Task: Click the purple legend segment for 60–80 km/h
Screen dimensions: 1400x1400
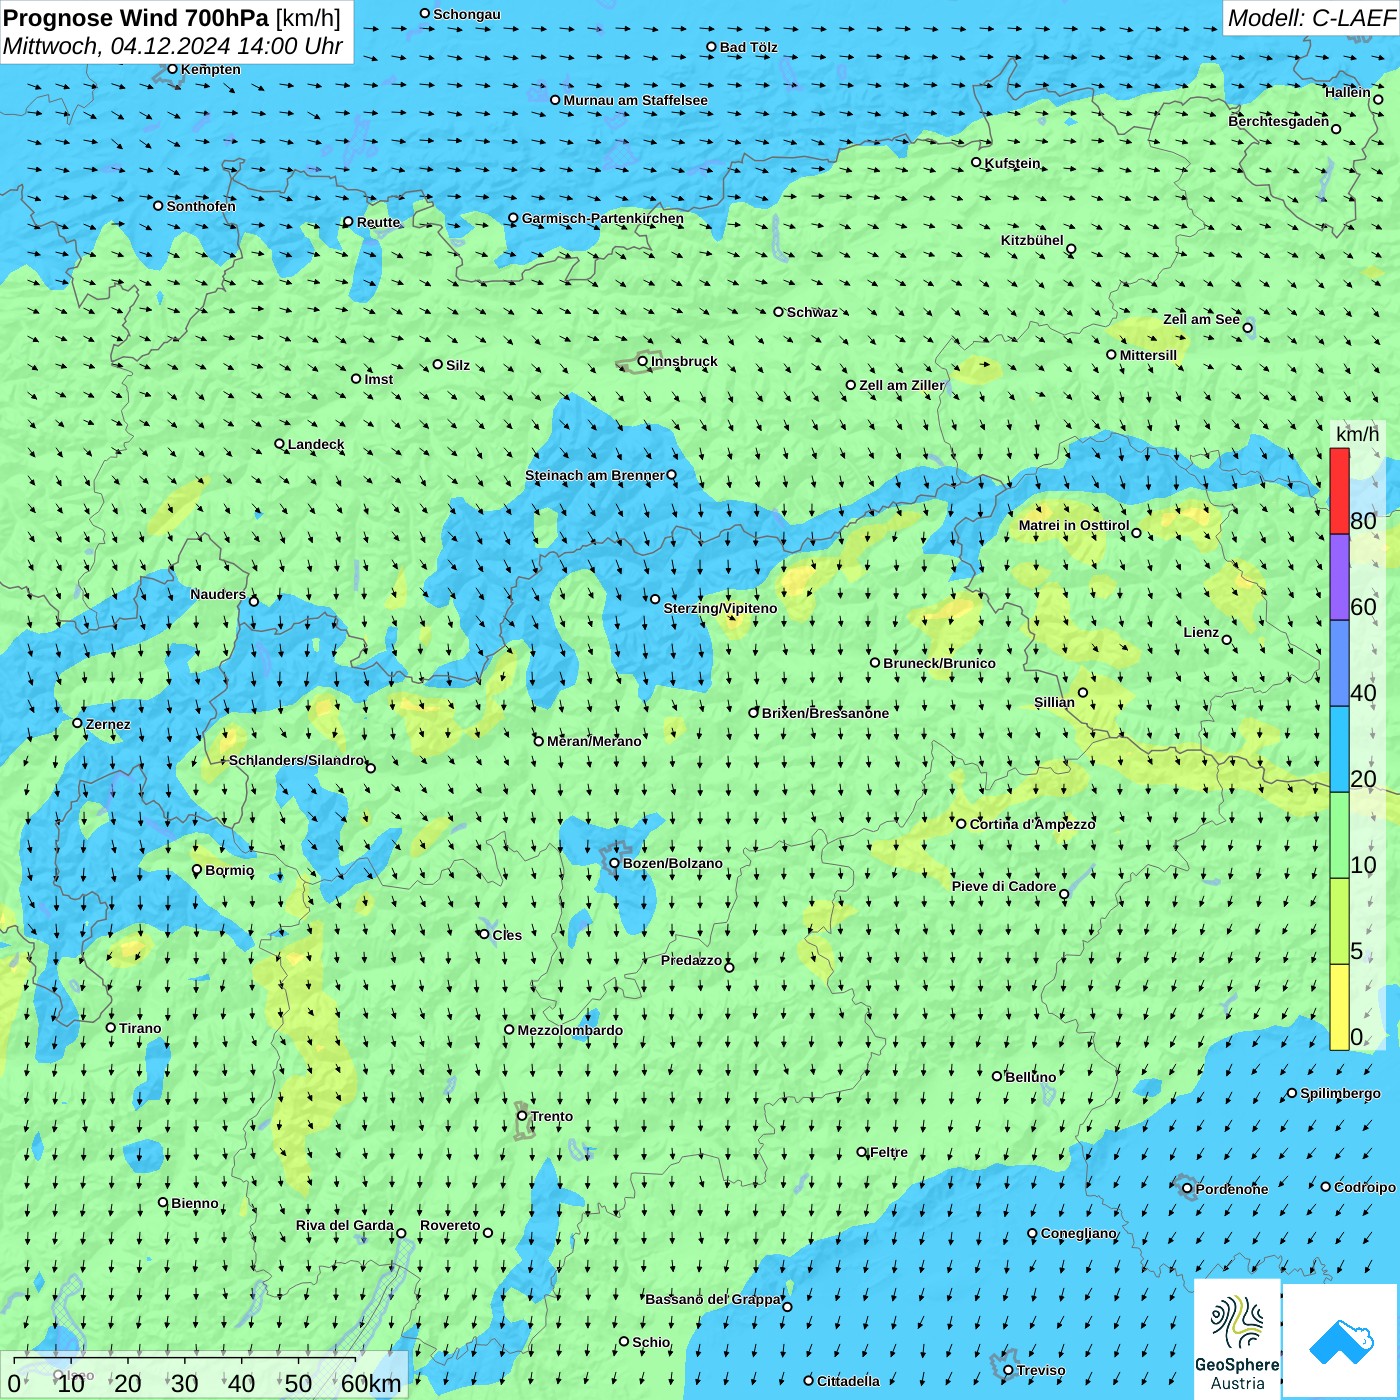Action: coord(1339,577)
